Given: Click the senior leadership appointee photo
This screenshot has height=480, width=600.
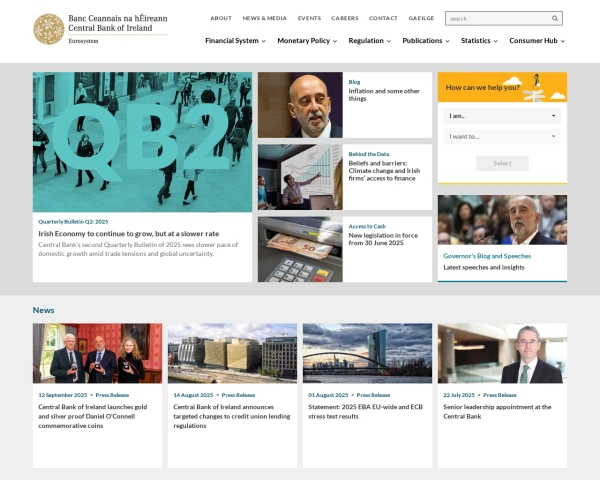Looking at the screenshot, I should (x=502, y=353).
